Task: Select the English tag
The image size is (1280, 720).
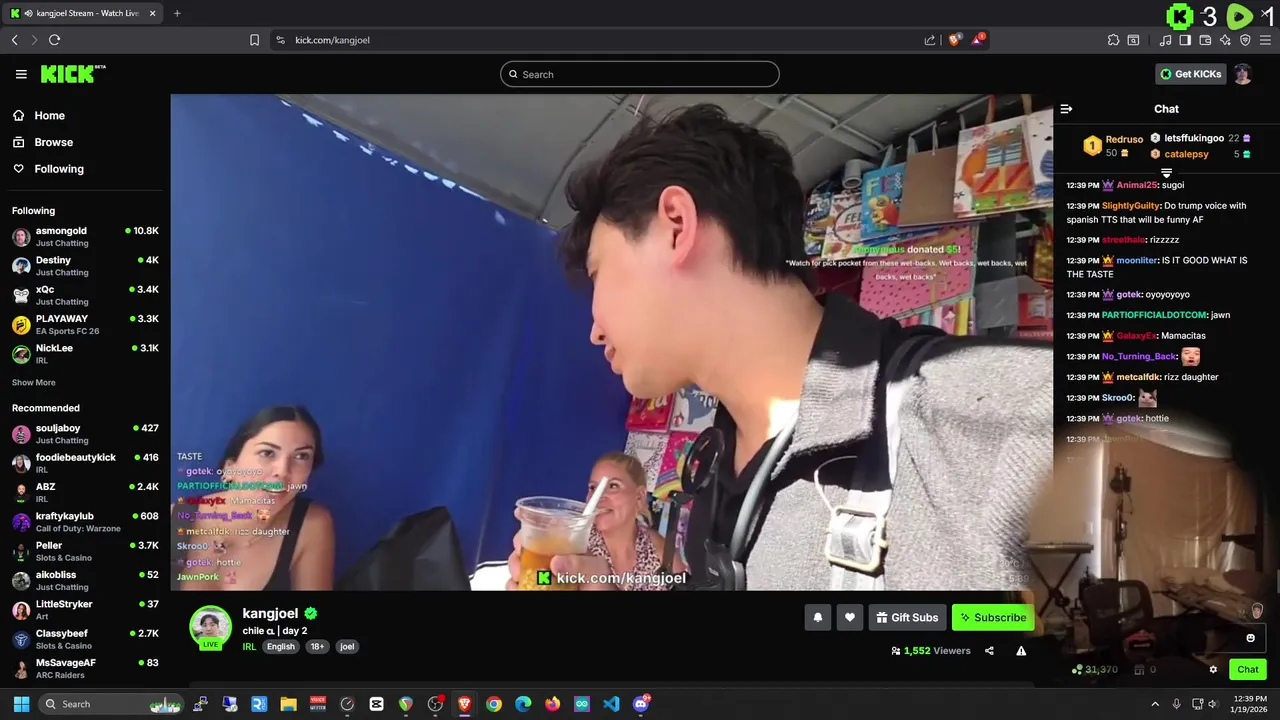Action: (281, 646)
